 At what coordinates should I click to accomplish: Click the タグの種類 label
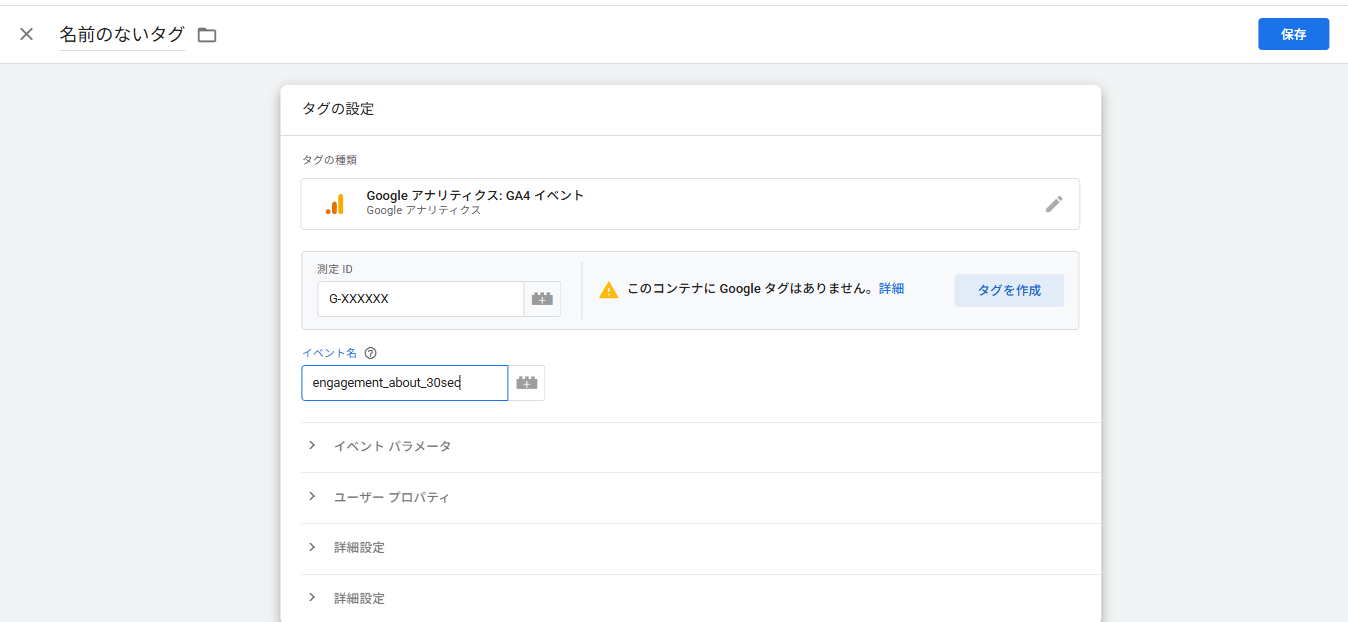(329, 160)
